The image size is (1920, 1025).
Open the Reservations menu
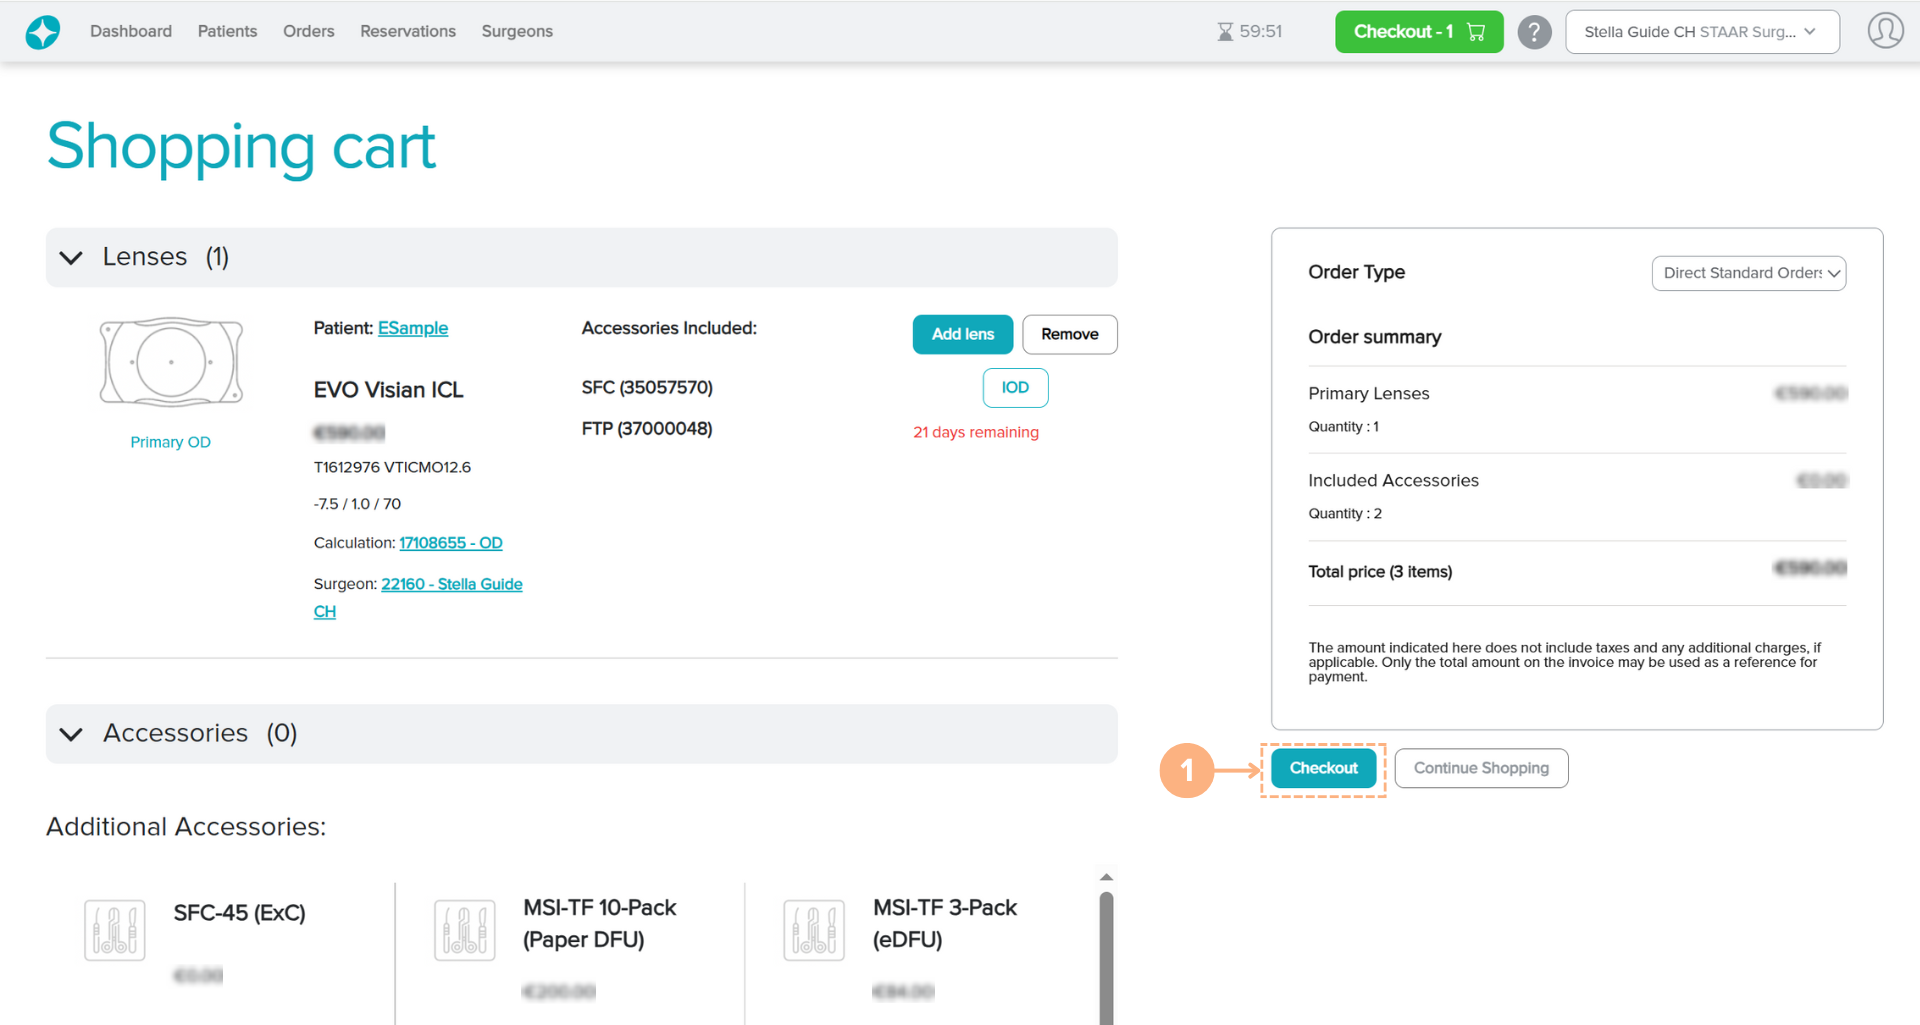tap(407, 31)
